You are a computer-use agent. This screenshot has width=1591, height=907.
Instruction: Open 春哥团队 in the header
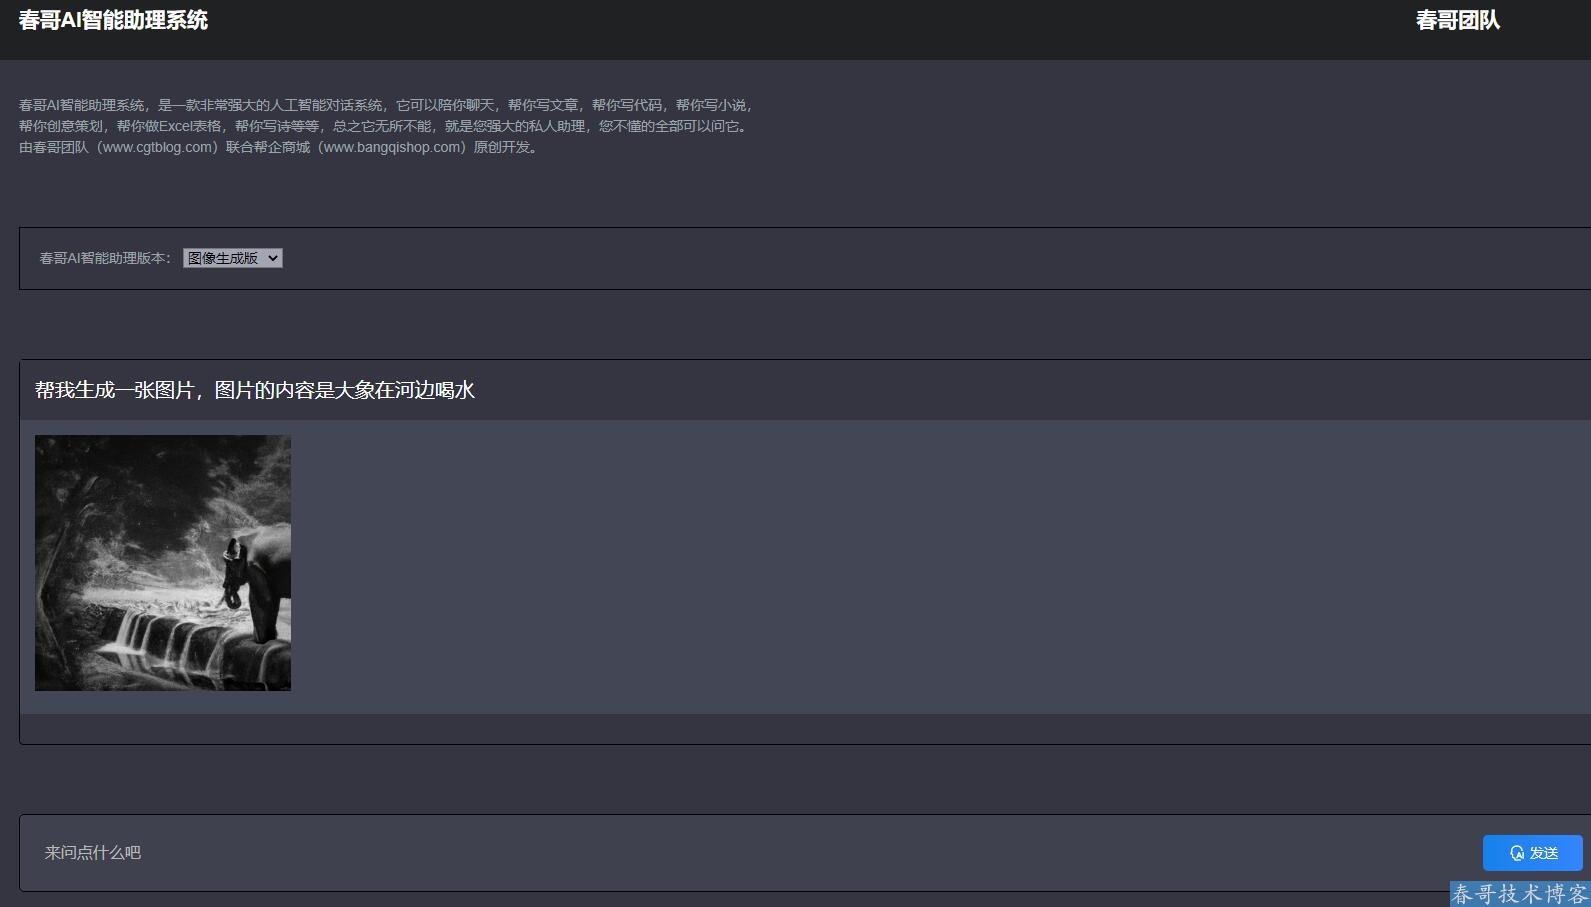tap(1457, 21)
